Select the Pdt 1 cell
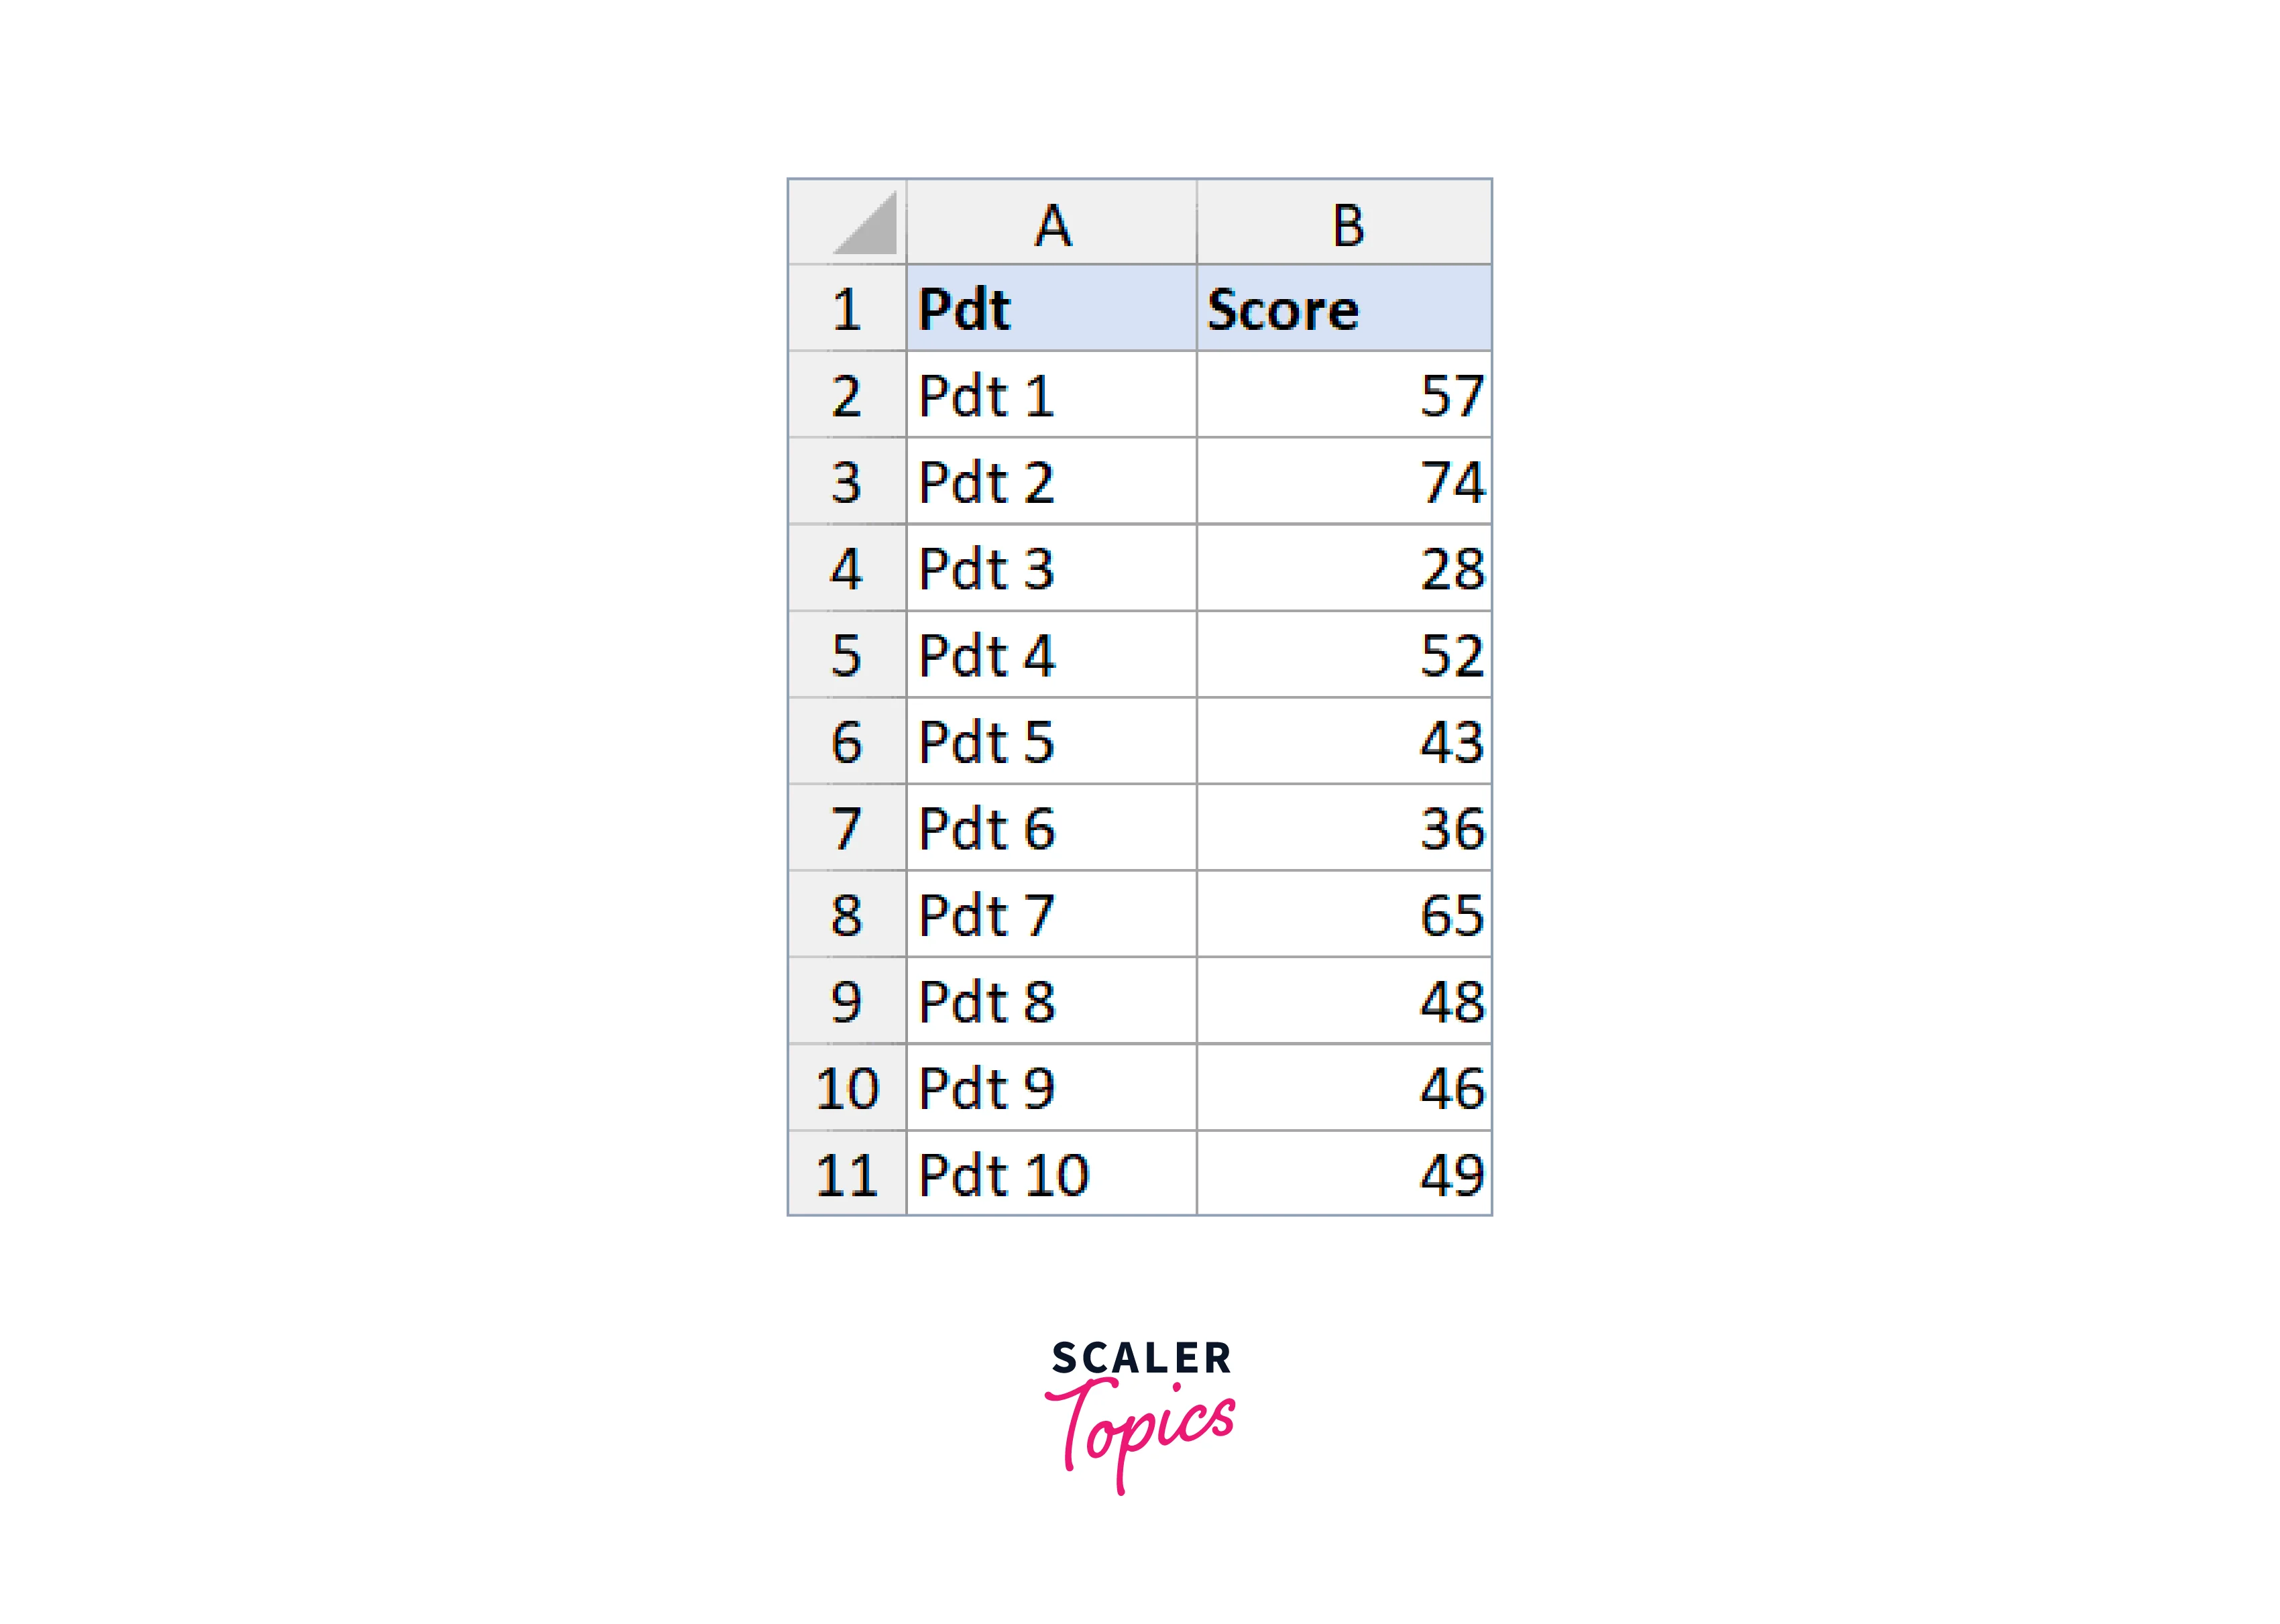The width and height of the screenshot is (2280, 1624). point(1051,396)
